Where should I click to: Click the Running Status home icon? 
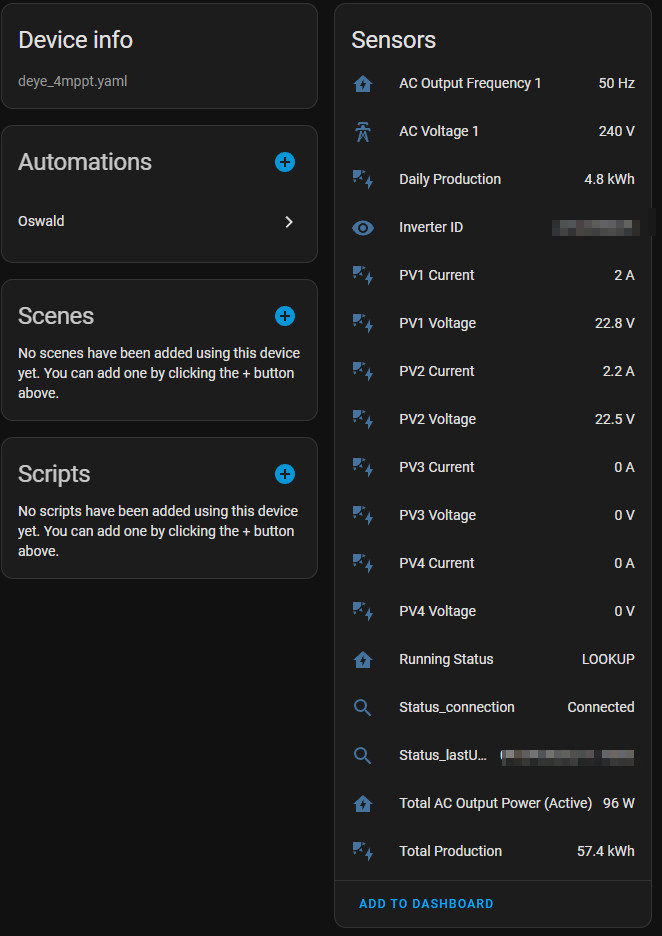(x=363, y=660)
